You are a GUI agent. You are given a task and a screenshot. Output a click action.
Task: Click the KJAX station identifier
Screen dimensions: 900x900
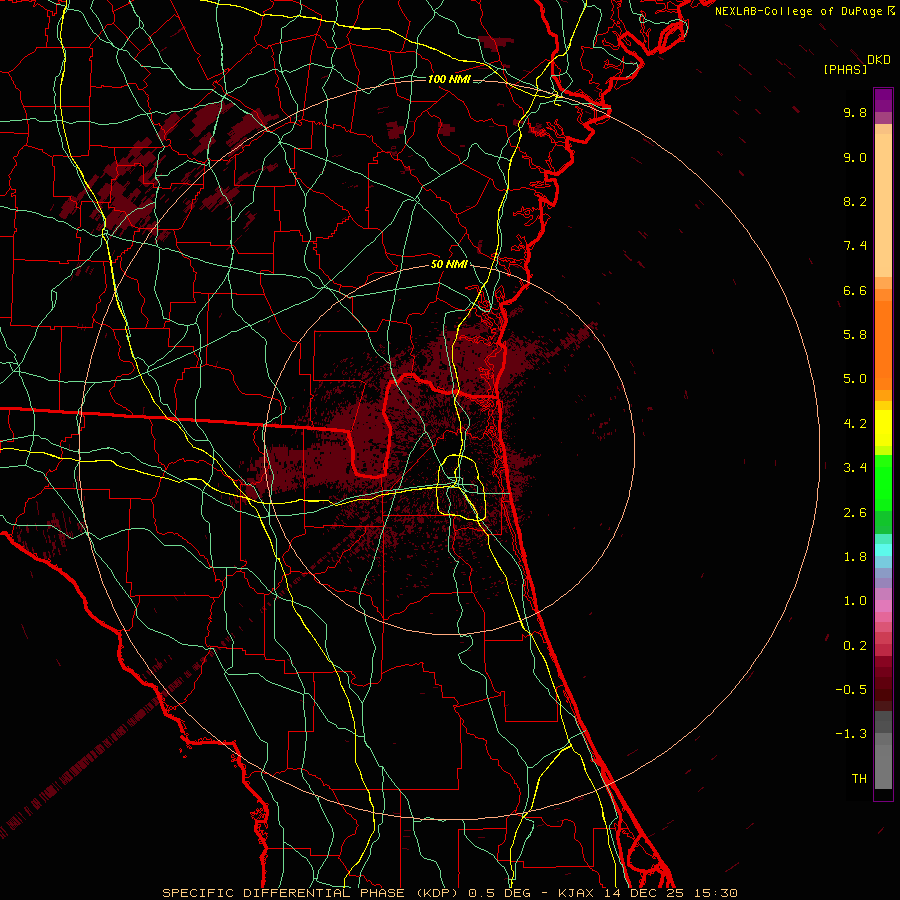click(x=576, y=893)
